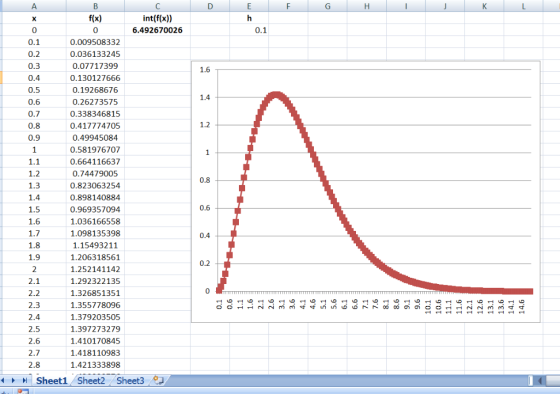Select column J header

point(445,6)
